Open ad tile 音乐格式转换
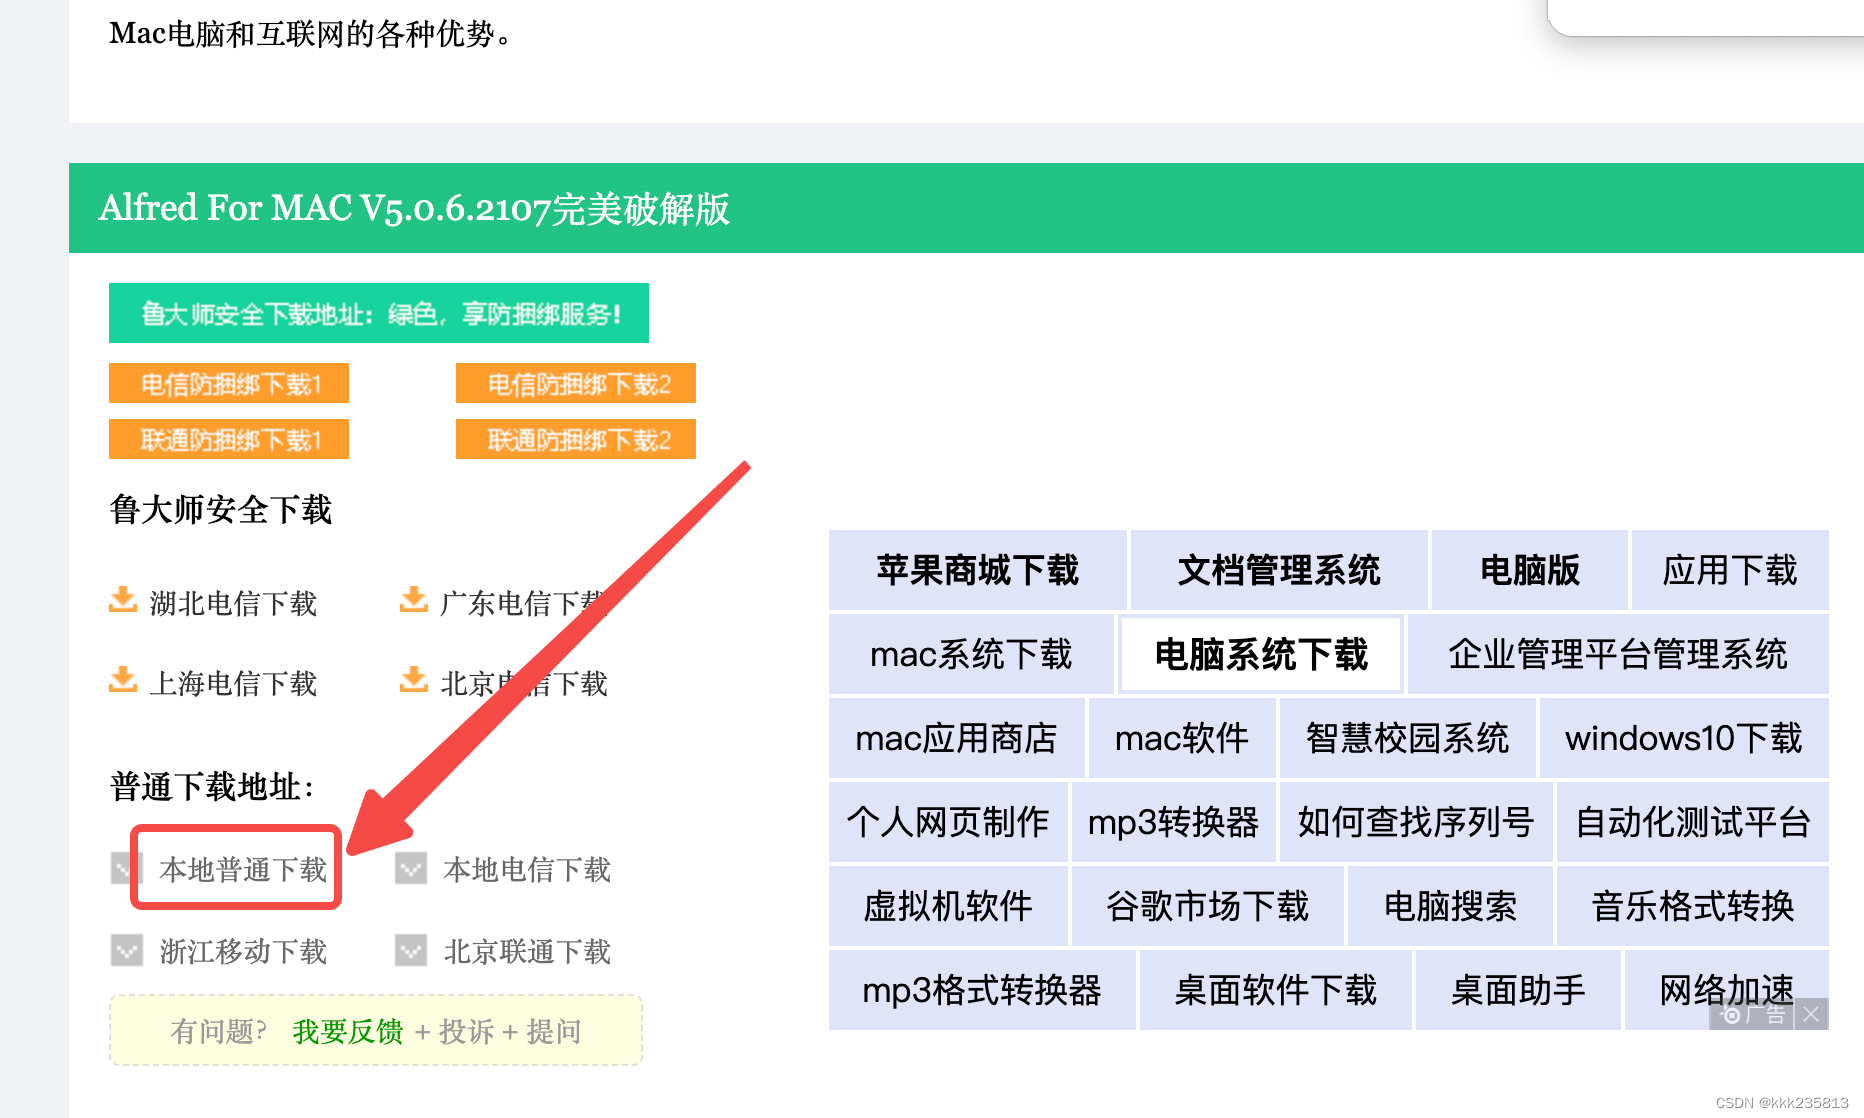Viewport: 1864px width, 1118px height. coord(1693,906)
